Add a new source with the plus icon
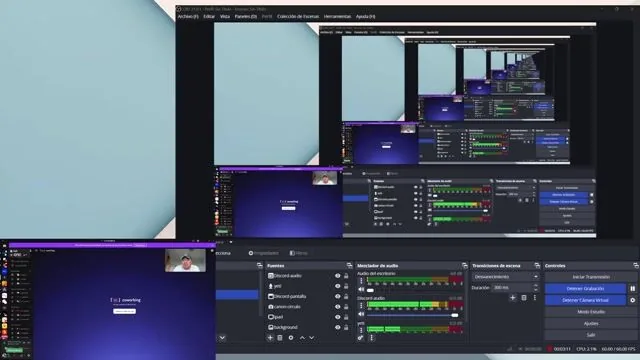The height and width of the screenshot is (360, 640). tap(270, 338)
